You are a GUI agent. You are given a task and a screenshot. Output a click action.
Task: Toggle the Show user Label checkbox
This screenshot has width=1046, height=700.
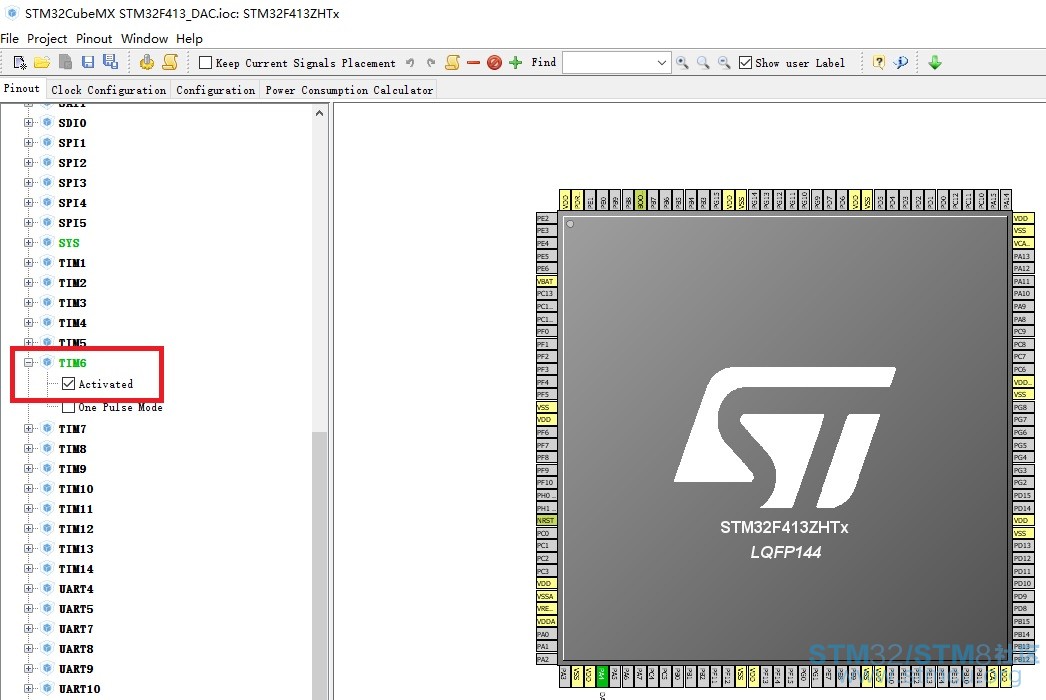click(x=745, y=63)
